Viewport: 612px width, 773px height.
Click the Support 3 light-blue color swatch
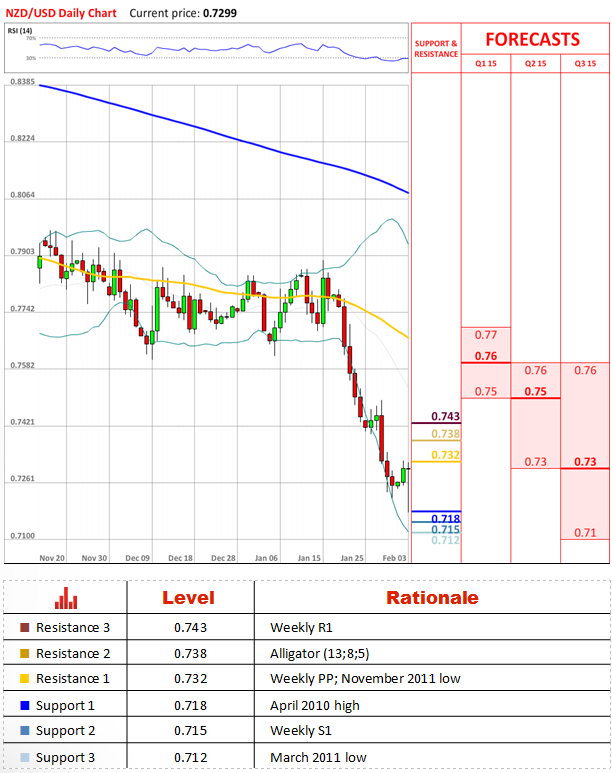(x=25, y=757)
